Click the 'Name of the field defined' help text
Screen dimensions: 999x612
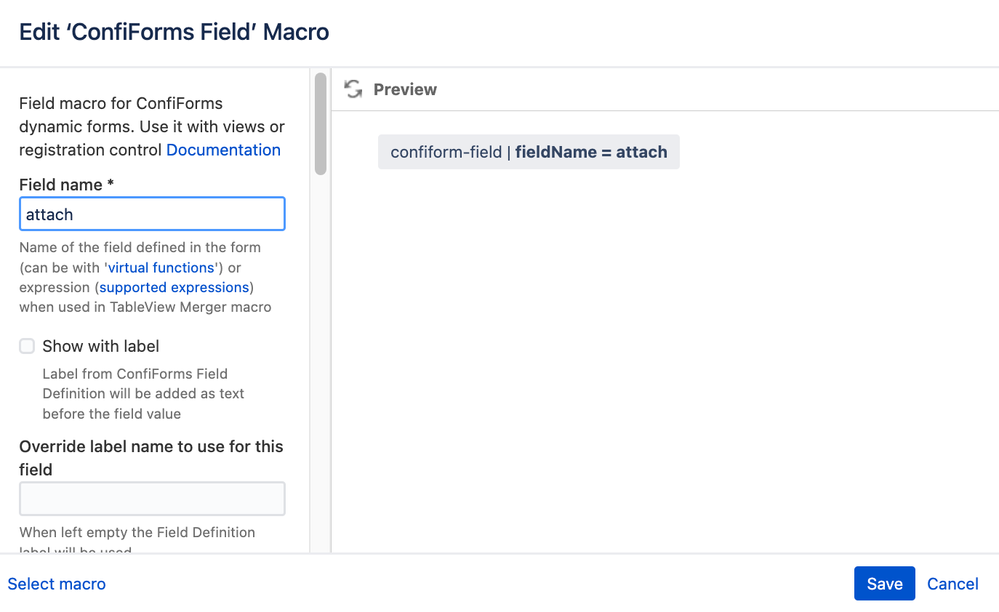coord(140,247)
